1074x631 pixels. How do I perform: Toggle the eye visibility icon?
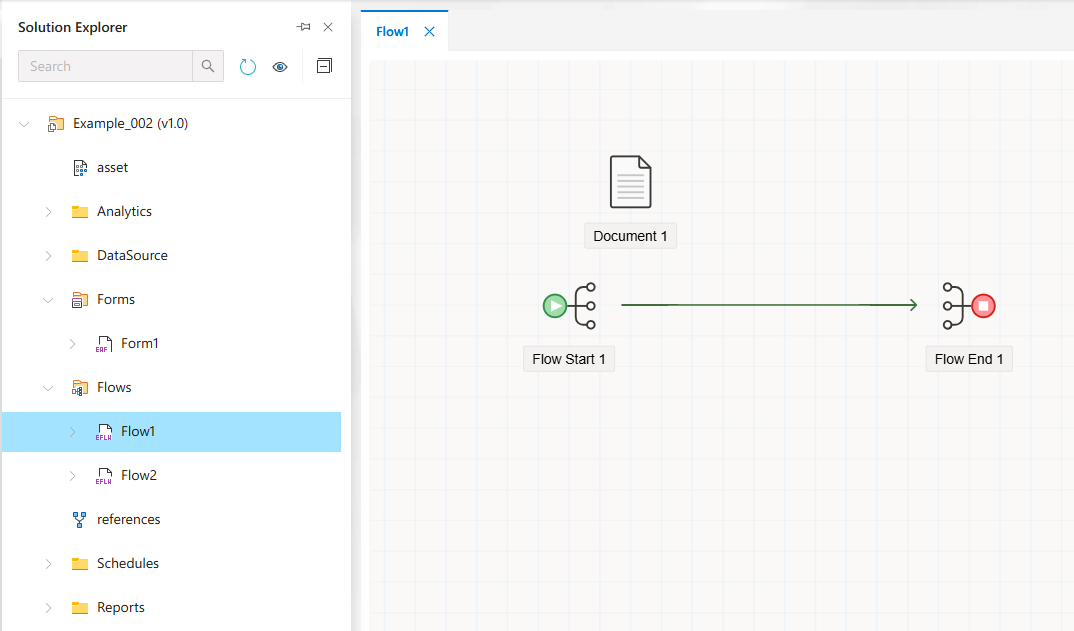(280, 66)
